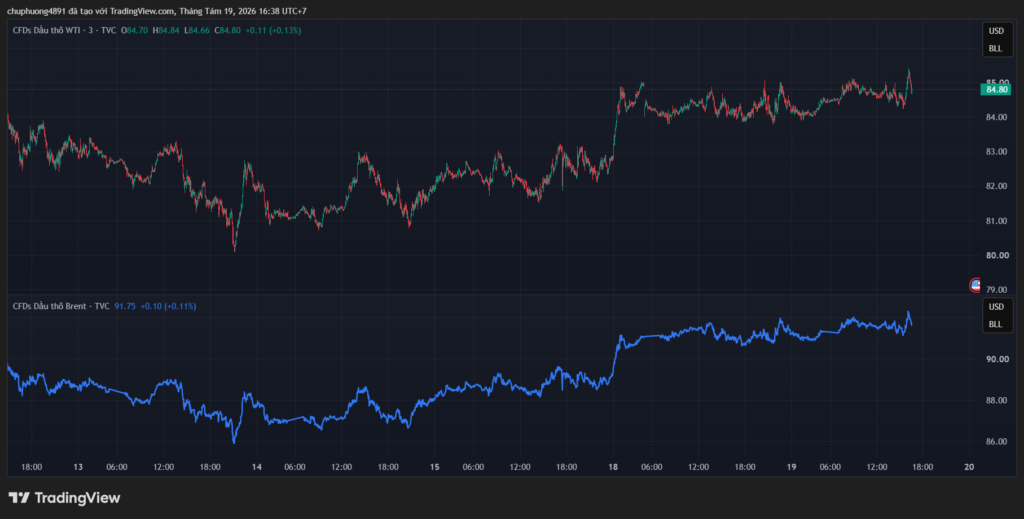The width and height of the screenshot is (1024, 519).
Task: Click date 13 on the time axis
Action: coord(78,467)
